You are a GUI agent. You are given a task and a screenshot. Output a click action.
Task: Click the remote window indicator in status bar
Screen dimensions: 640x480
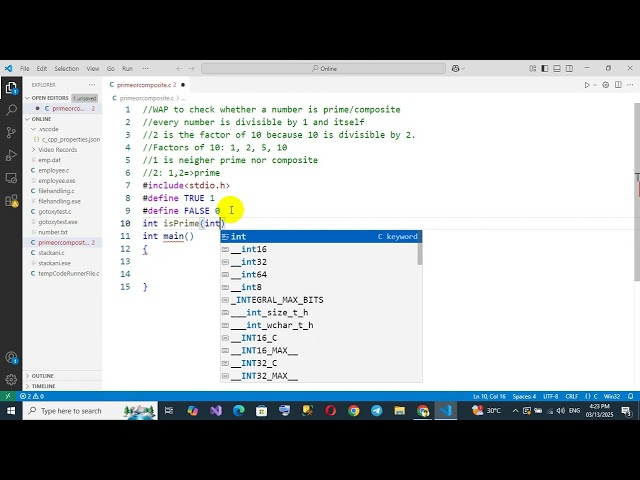tap(7, 396)
